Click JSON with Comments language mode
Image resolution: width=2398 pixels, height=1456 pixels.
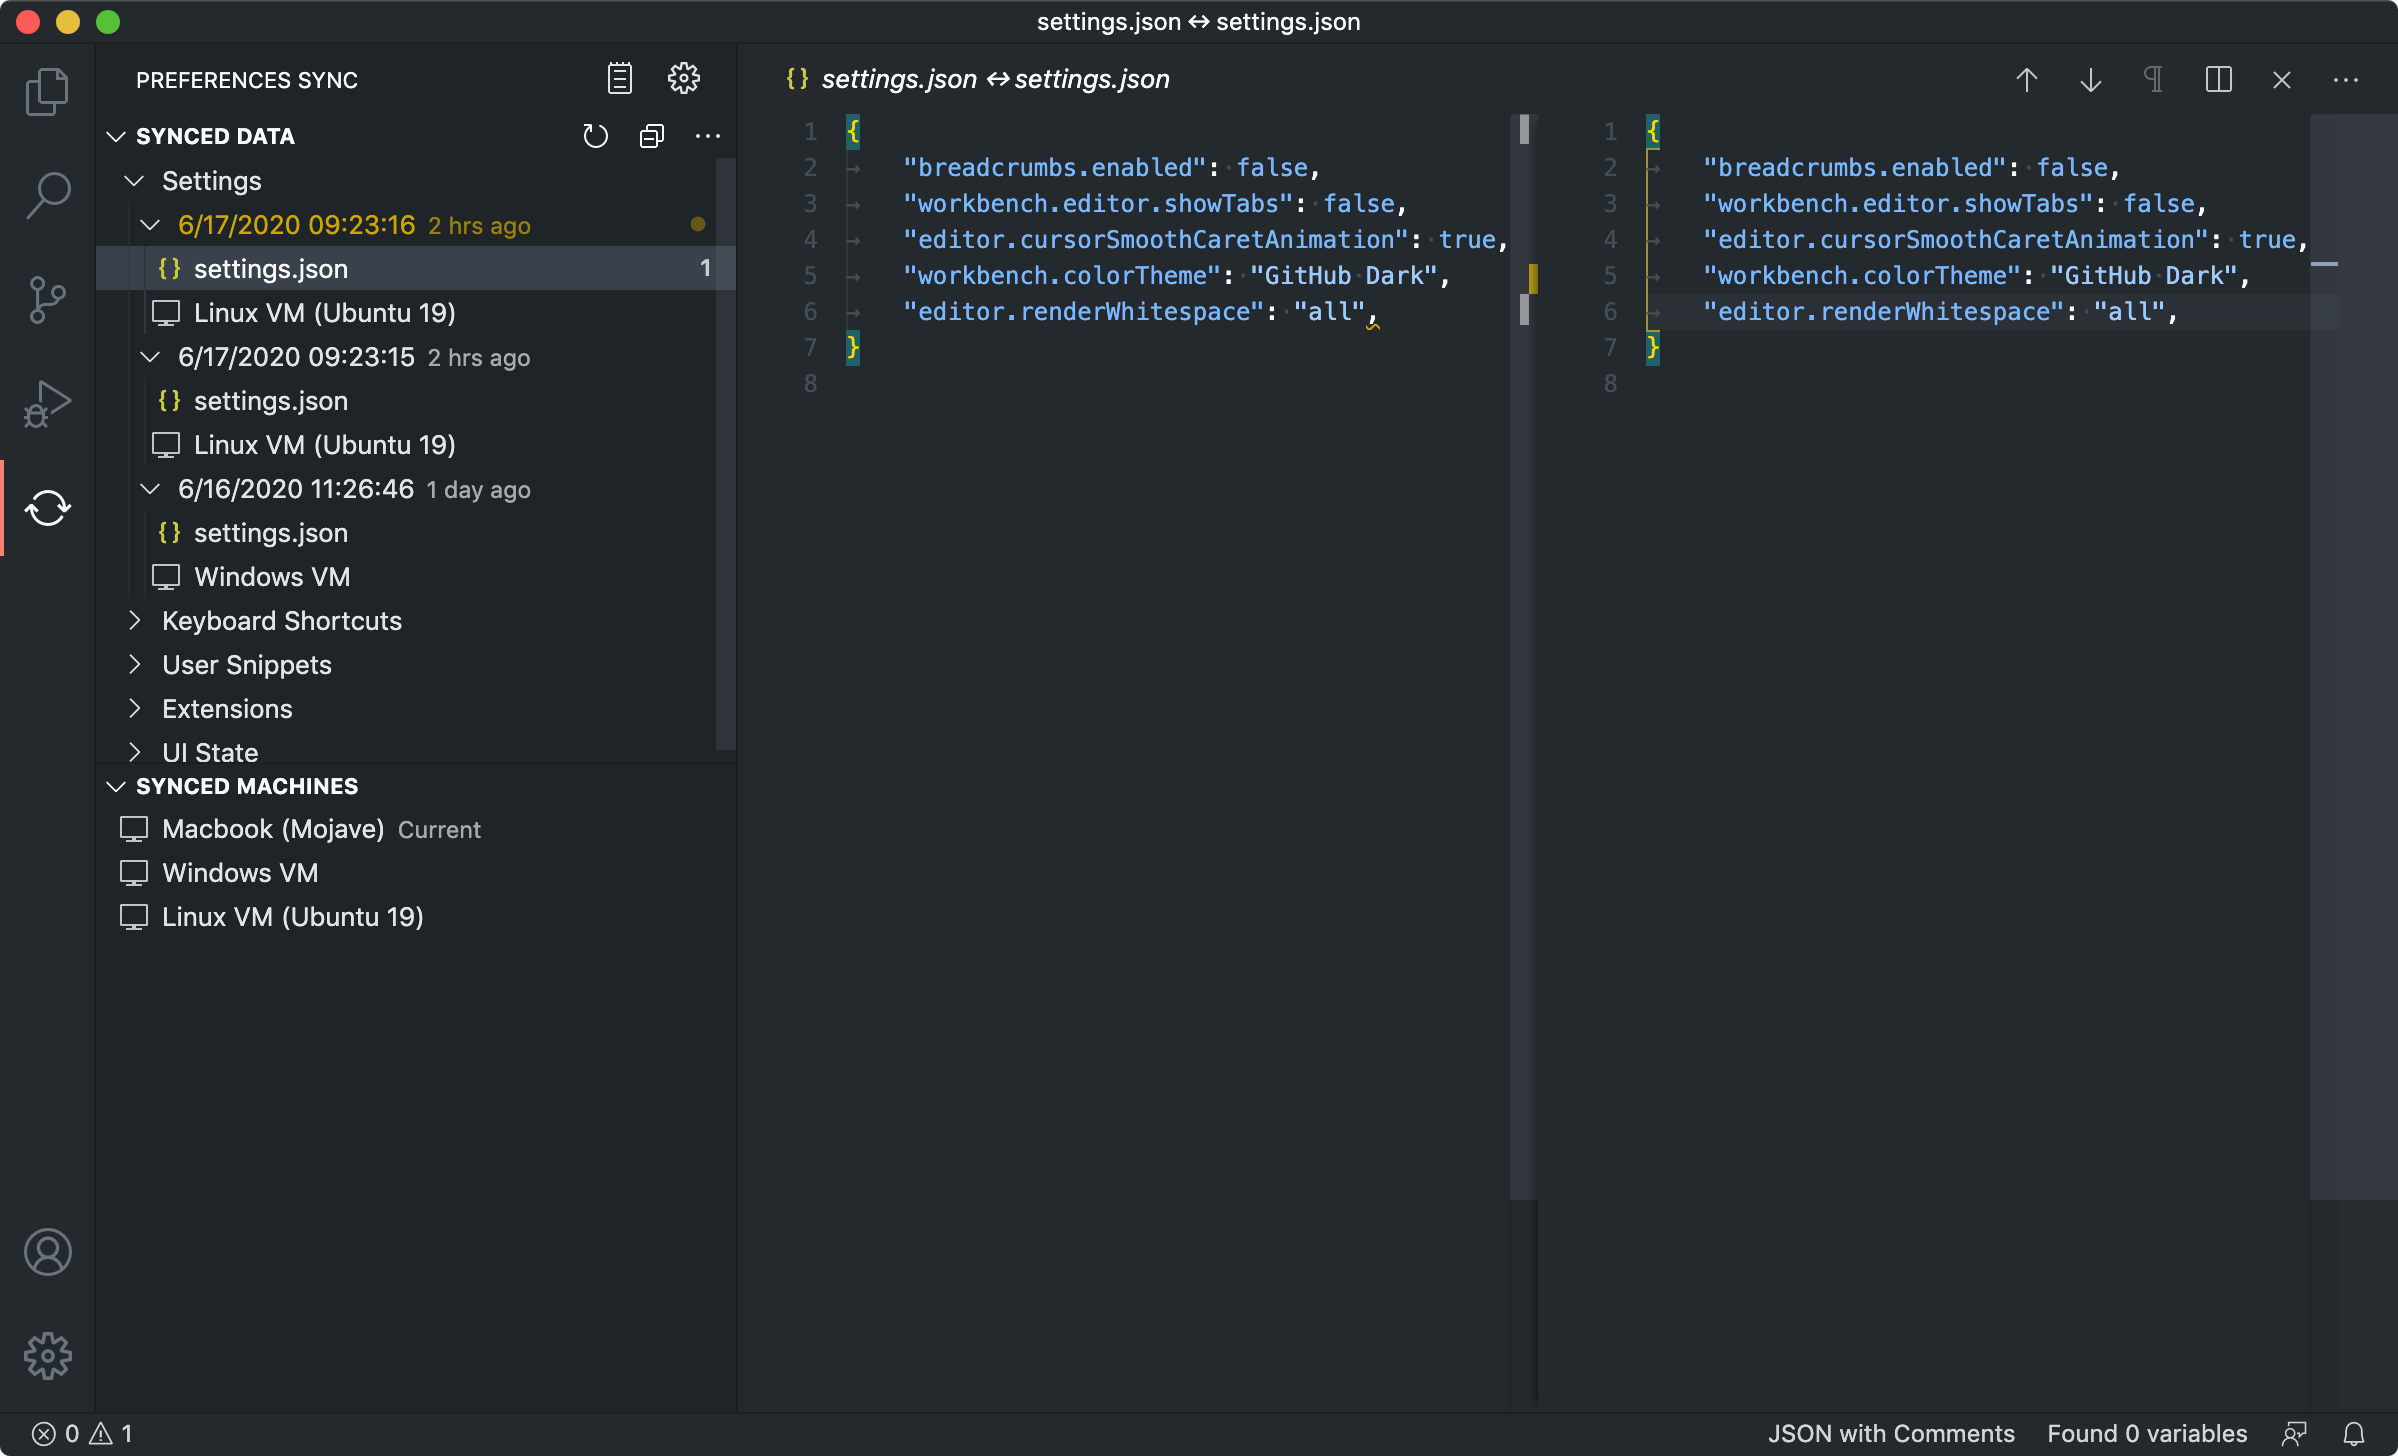click(x=1890, y=1433)
